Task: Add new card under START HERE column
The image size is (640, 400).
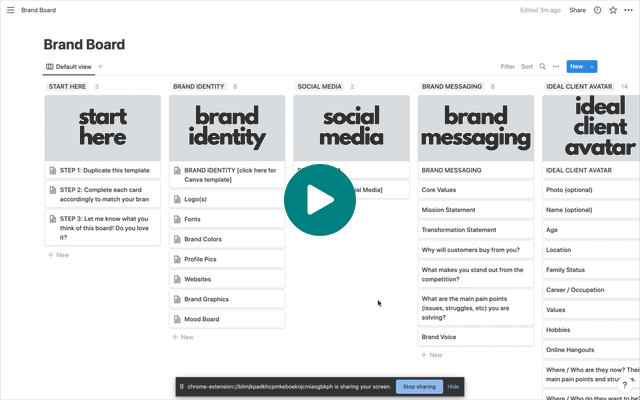Action: [58, 255]
